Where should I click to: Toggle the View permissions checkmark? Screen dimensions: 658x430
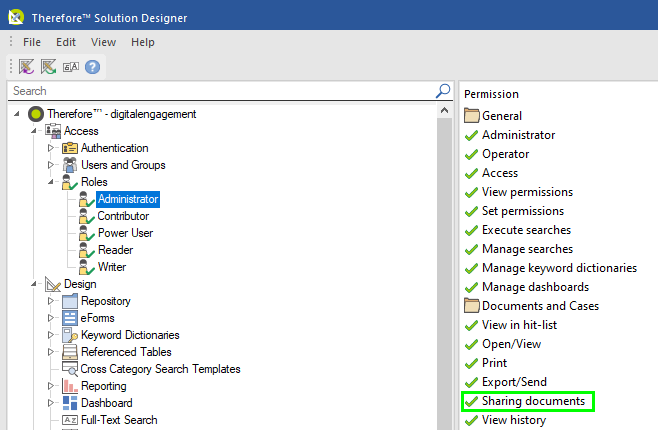[472, 192]
